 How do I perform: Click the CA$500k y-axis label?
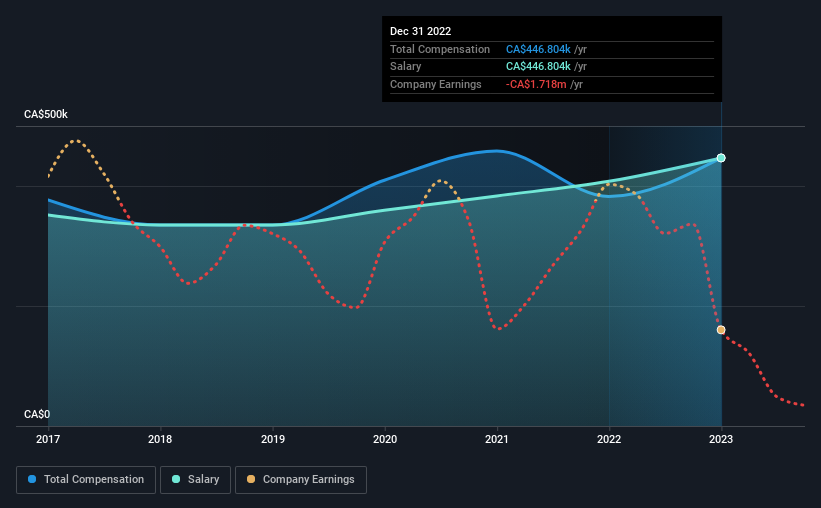[46, 114]
